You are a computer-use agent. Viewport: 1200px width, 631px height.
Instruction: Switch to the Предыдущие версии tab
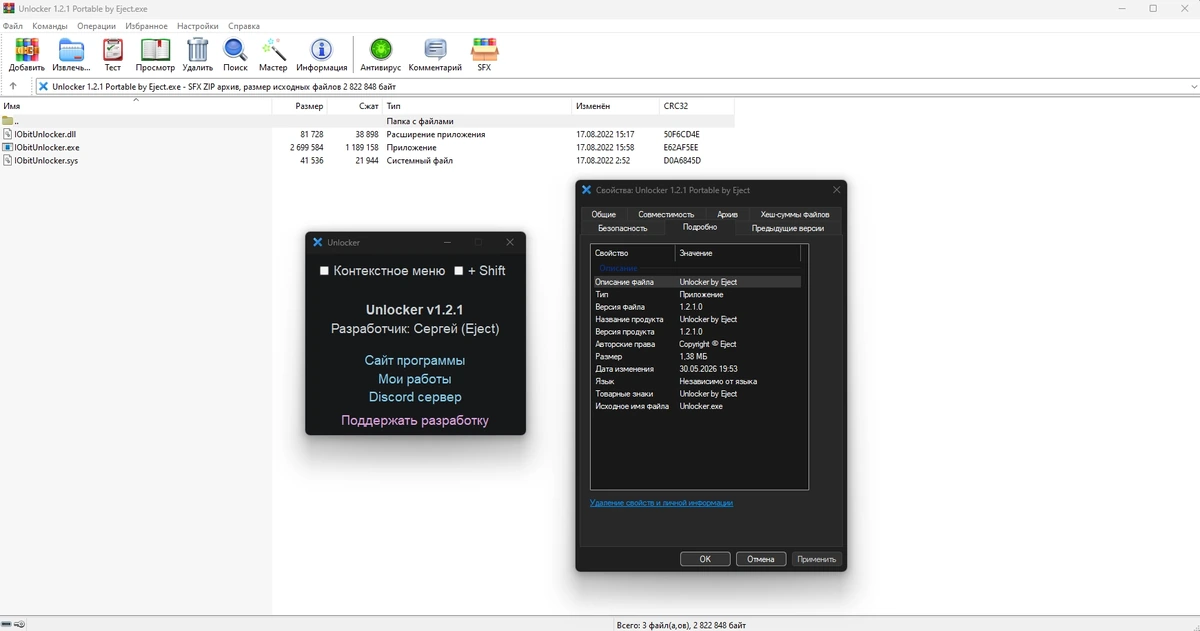[x=788, y=228]
